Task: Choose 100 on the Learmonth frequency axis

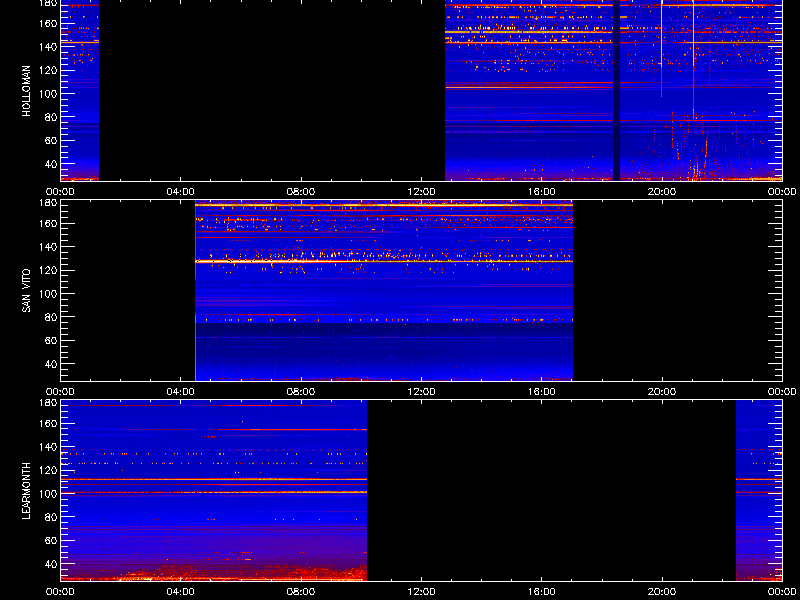Action: pyautogui.click(x=48, y=494)
